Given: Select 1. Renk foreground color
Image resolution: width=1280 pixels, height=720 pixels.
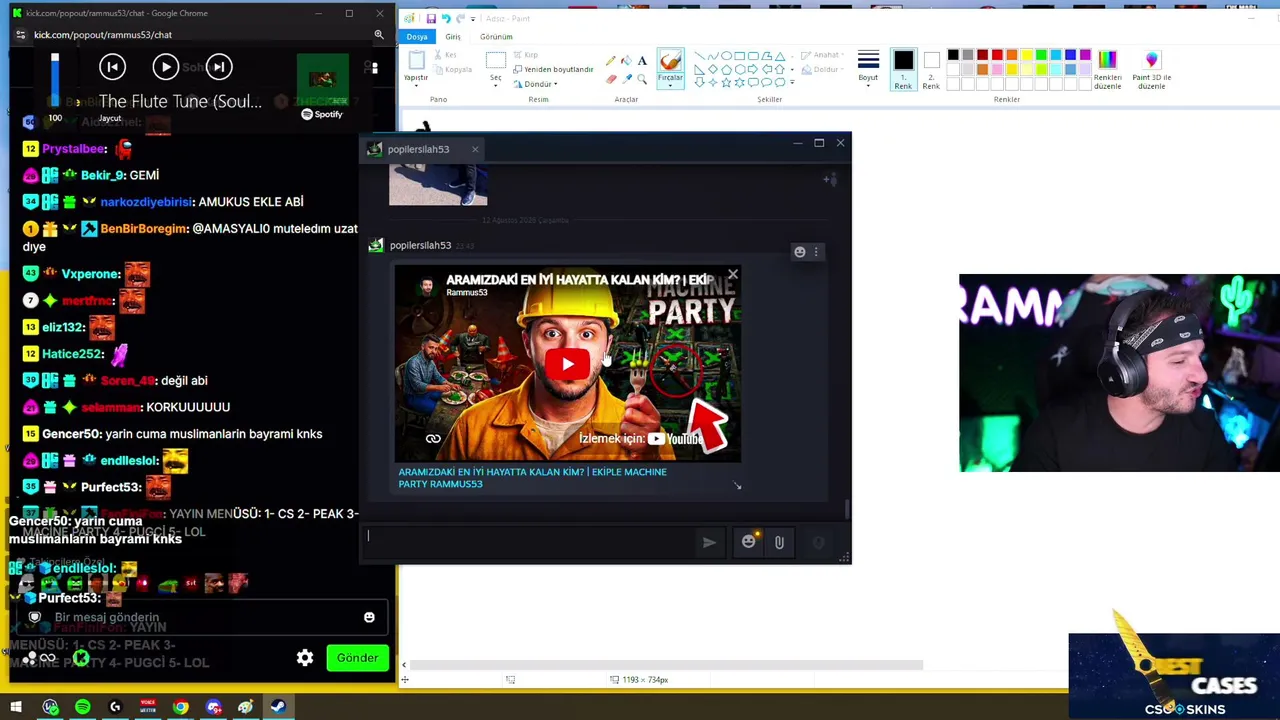Looking at the screenshot, I should point(903,69).
